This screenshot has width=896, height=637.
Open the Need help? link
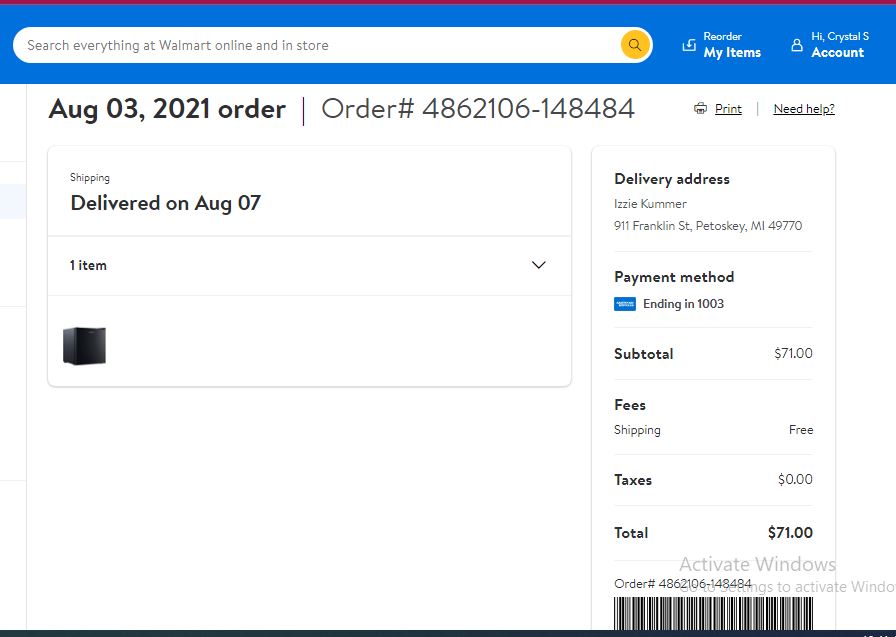pyautogui.click(x=804, y=109)
